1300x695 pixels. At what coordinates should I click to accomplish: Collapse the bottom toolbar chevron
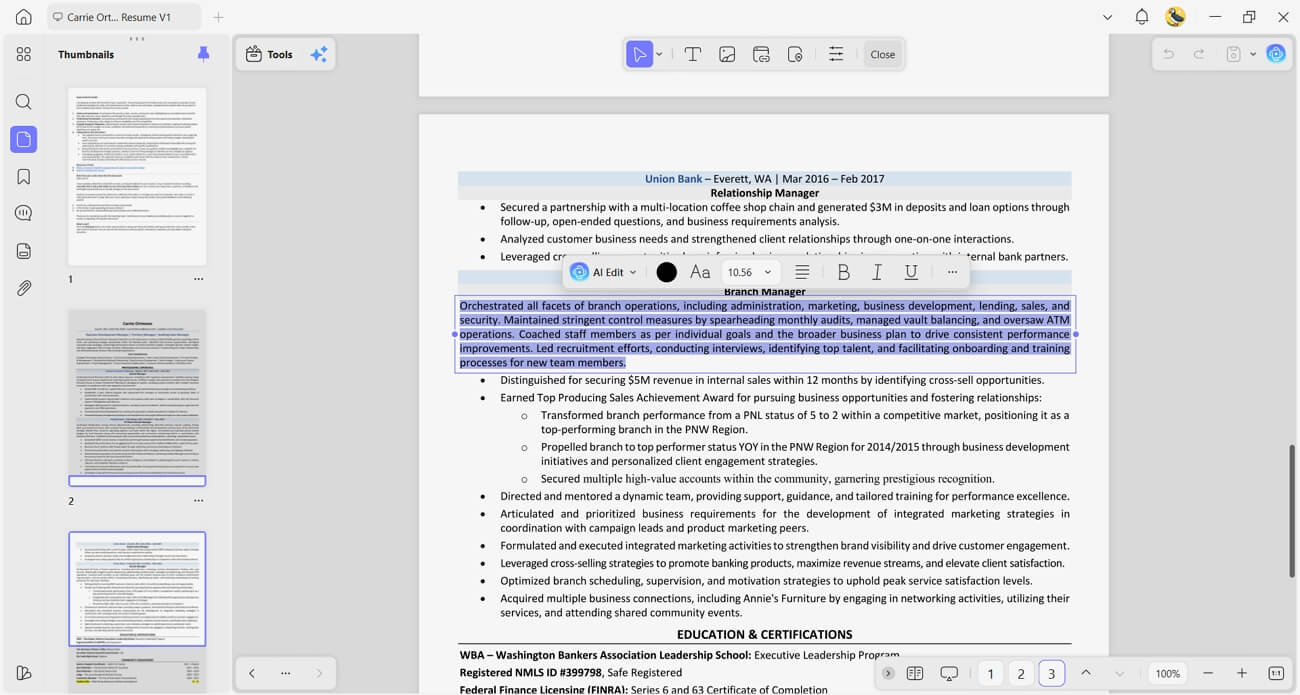888,673
